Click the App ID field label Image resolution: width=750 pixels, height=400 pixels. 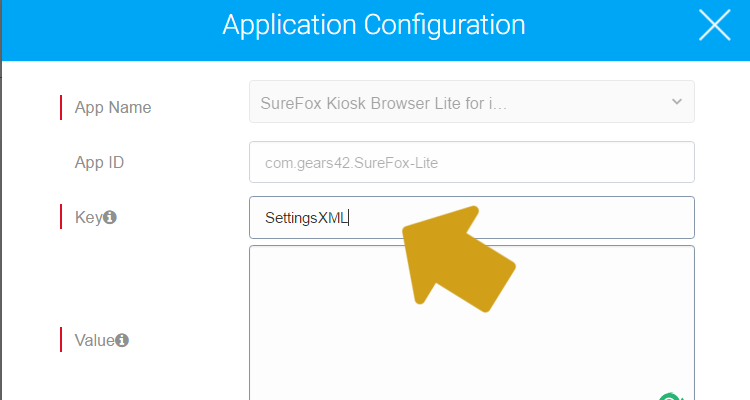click(x=99, y=162)
